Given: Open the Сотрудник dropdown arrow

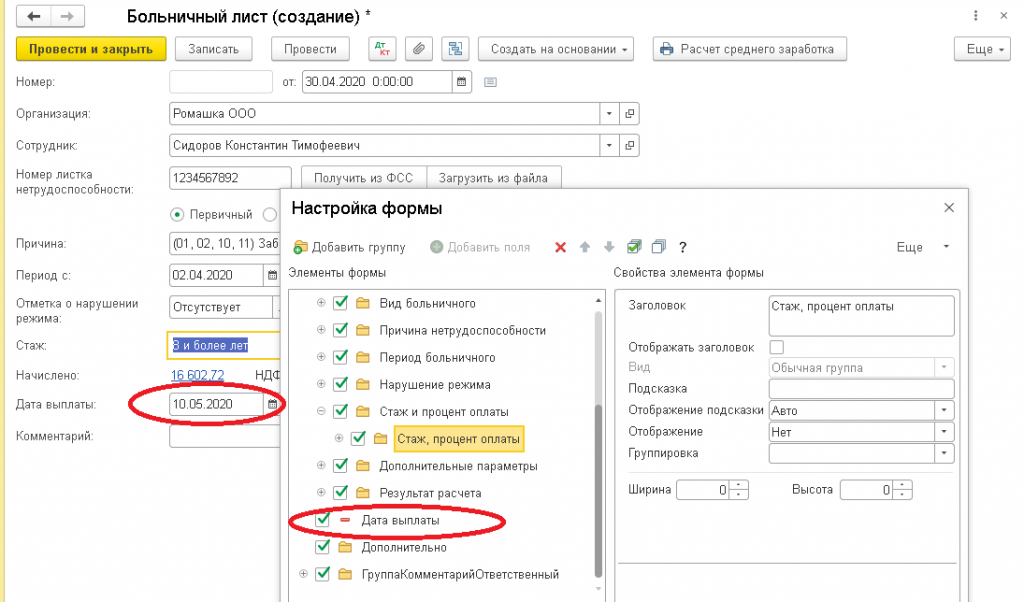Looking at the screenshot, I should click(609, 145).
